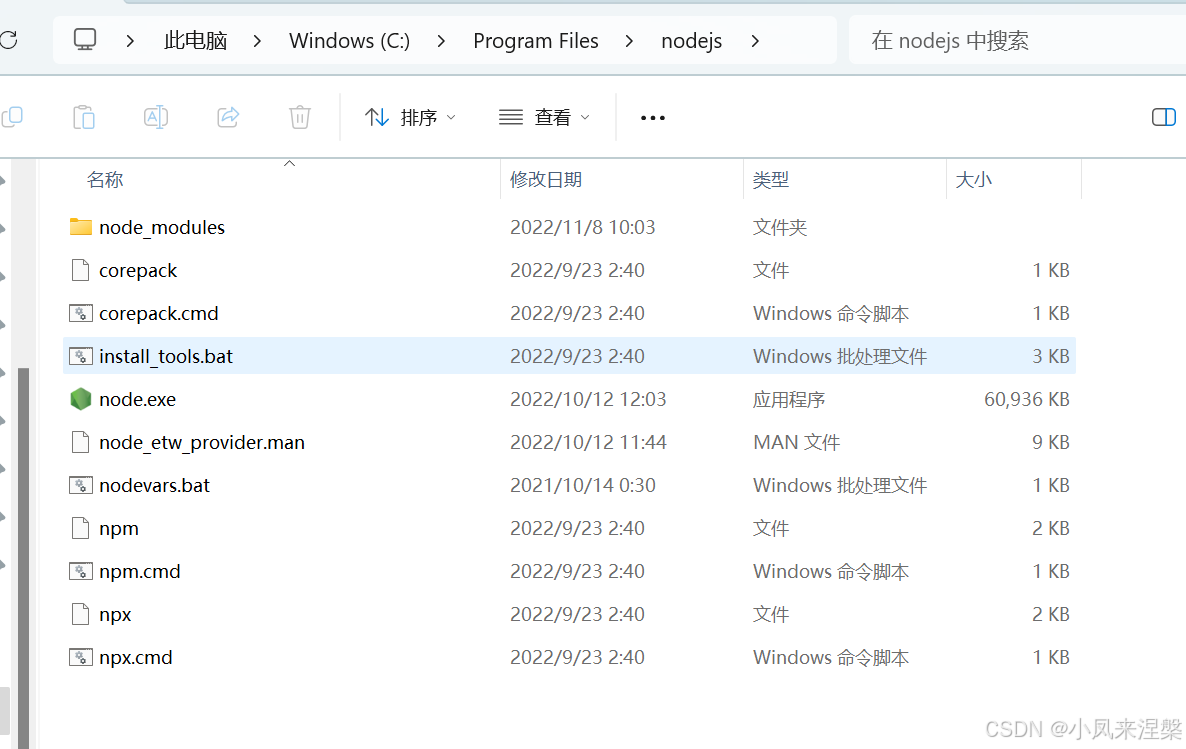1186x749 pixels.
Task: Click the 在 nodejs 中搜索 search box
Action: point(1017,40)
